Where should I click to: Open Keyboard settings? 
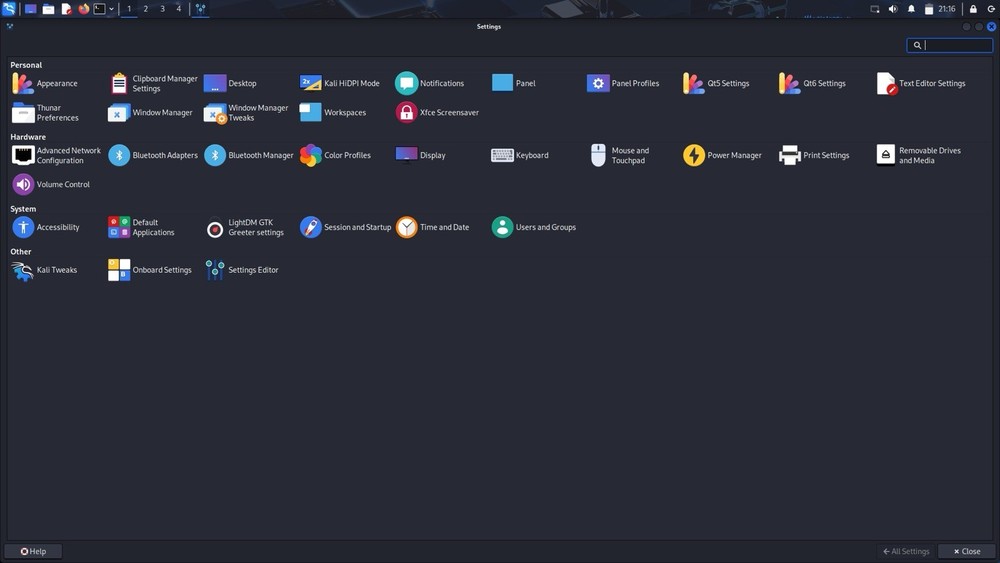point(520,156)
